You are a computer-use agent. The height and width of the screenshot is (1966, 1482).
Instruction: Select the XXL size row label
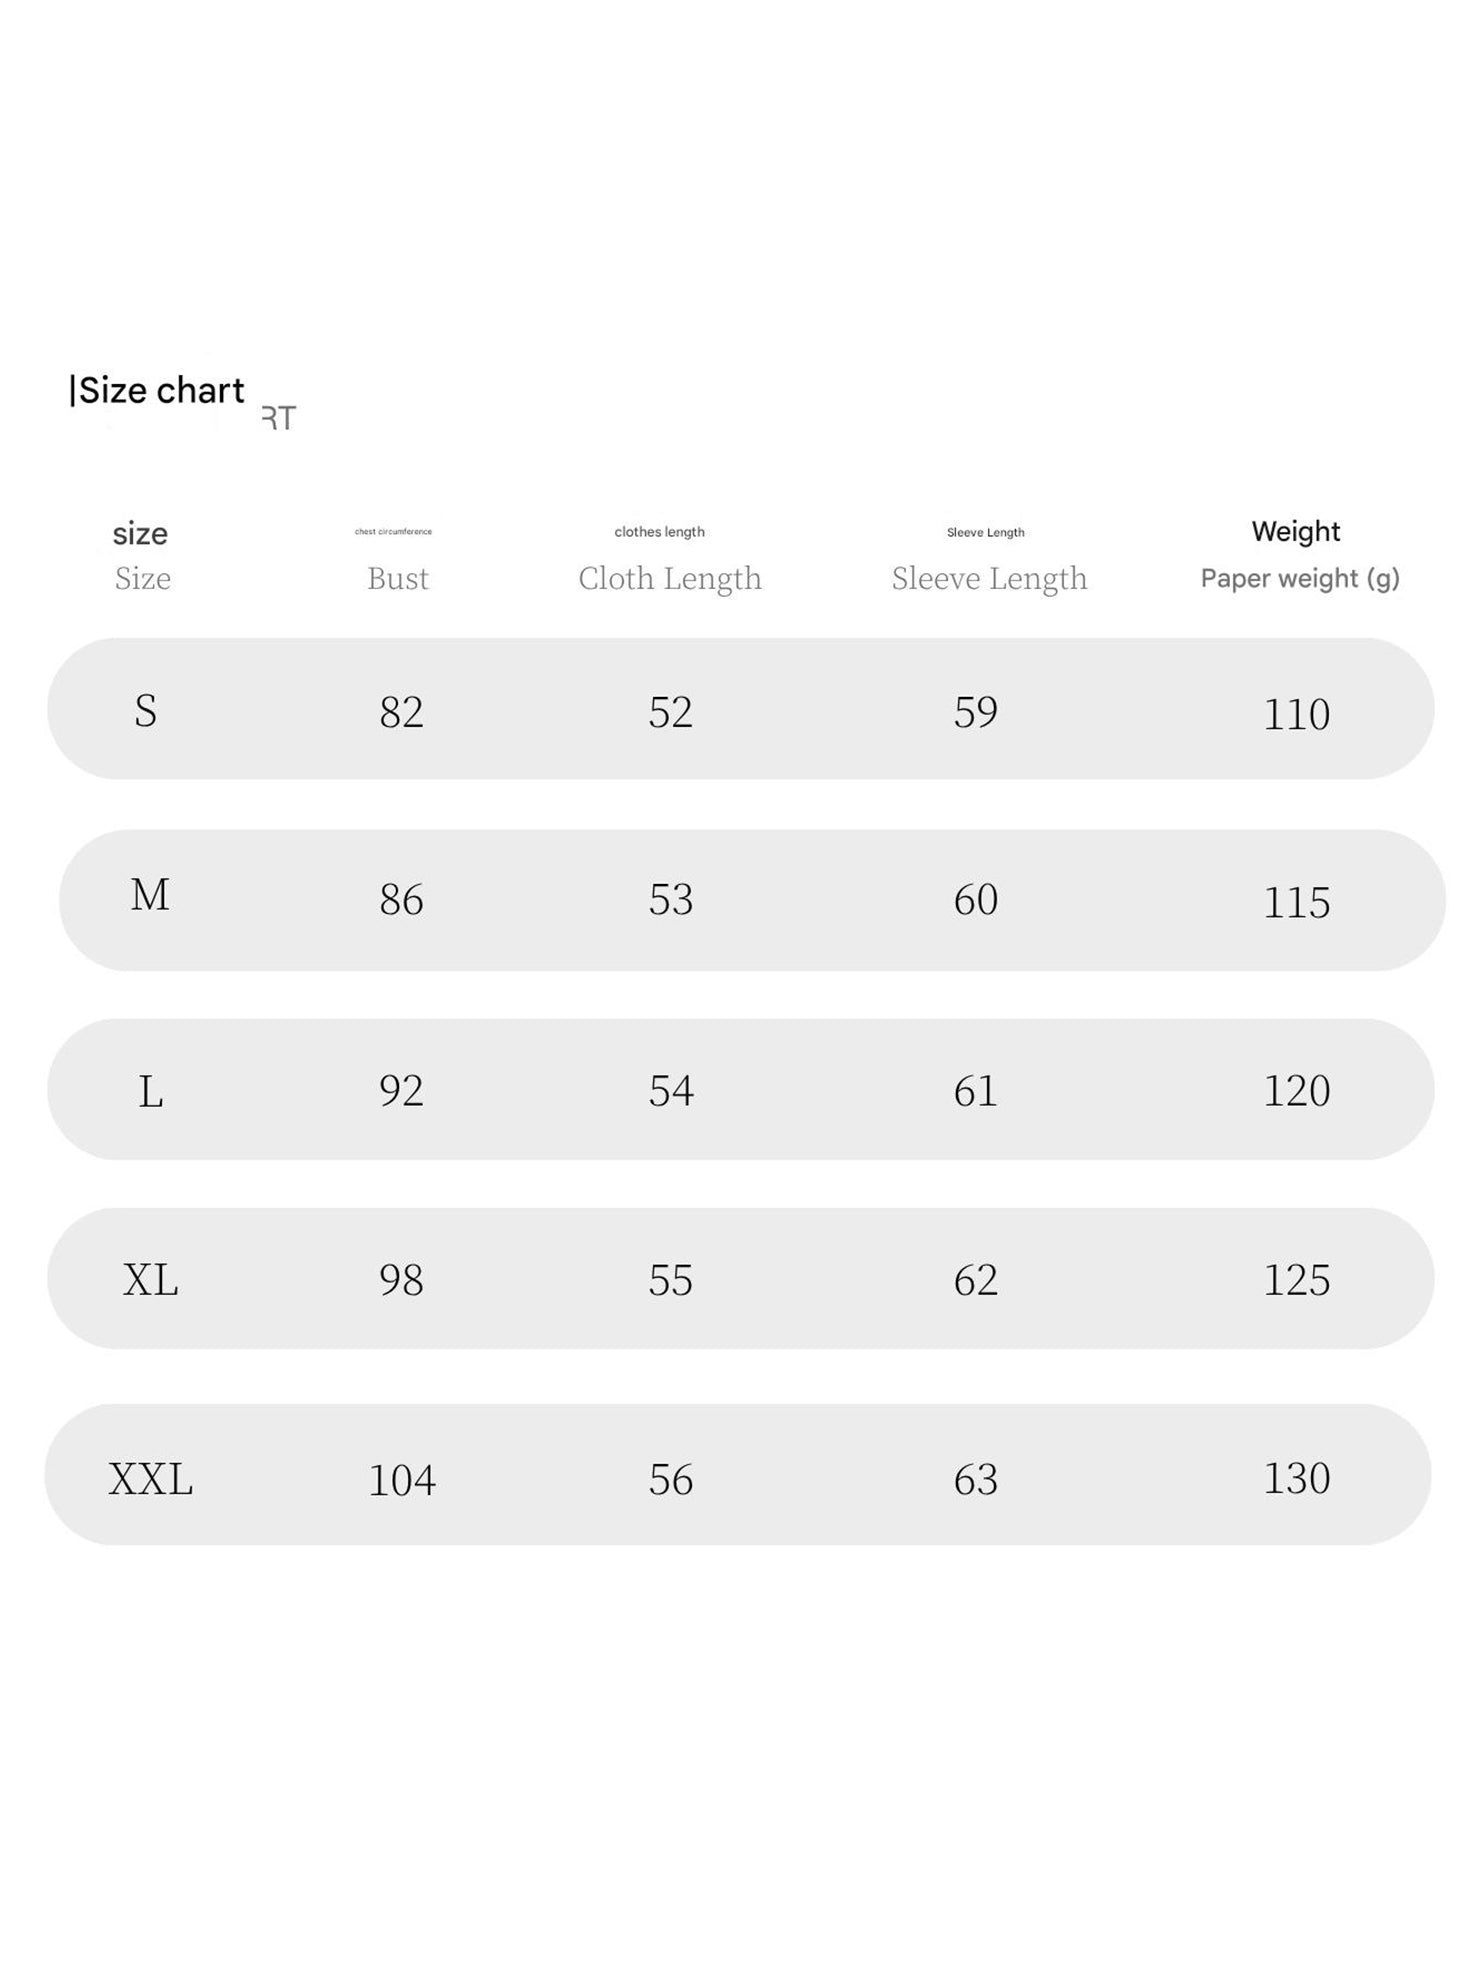(x=150, y=1479)
